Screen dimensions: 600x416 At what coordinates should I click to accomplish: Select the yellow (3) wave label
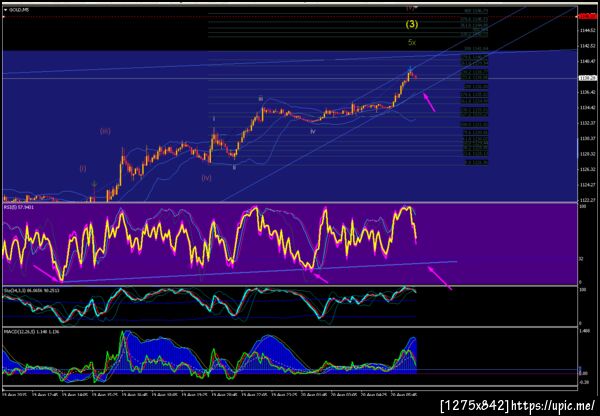click(x=412, y=24)
